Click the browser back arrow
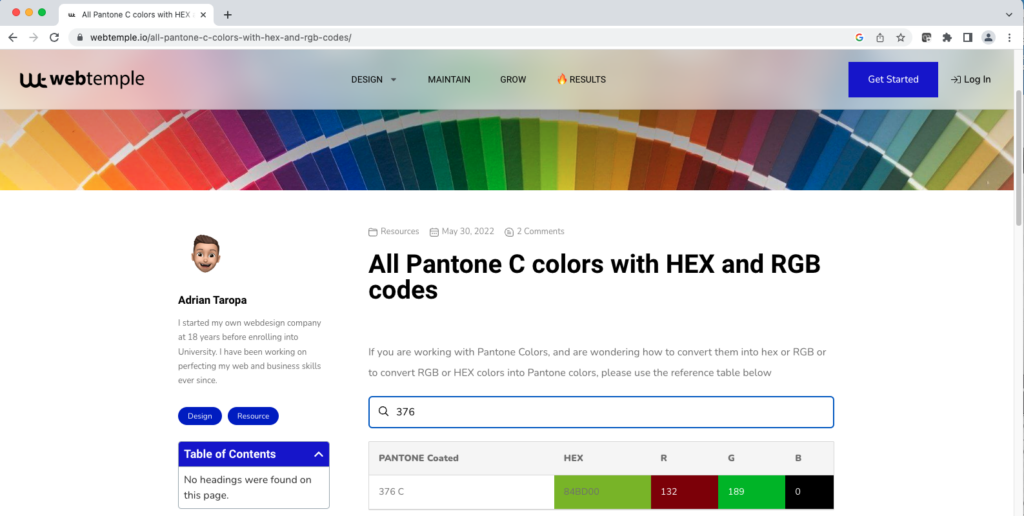Screen dimensions: 1024x516 coord(12,38)
